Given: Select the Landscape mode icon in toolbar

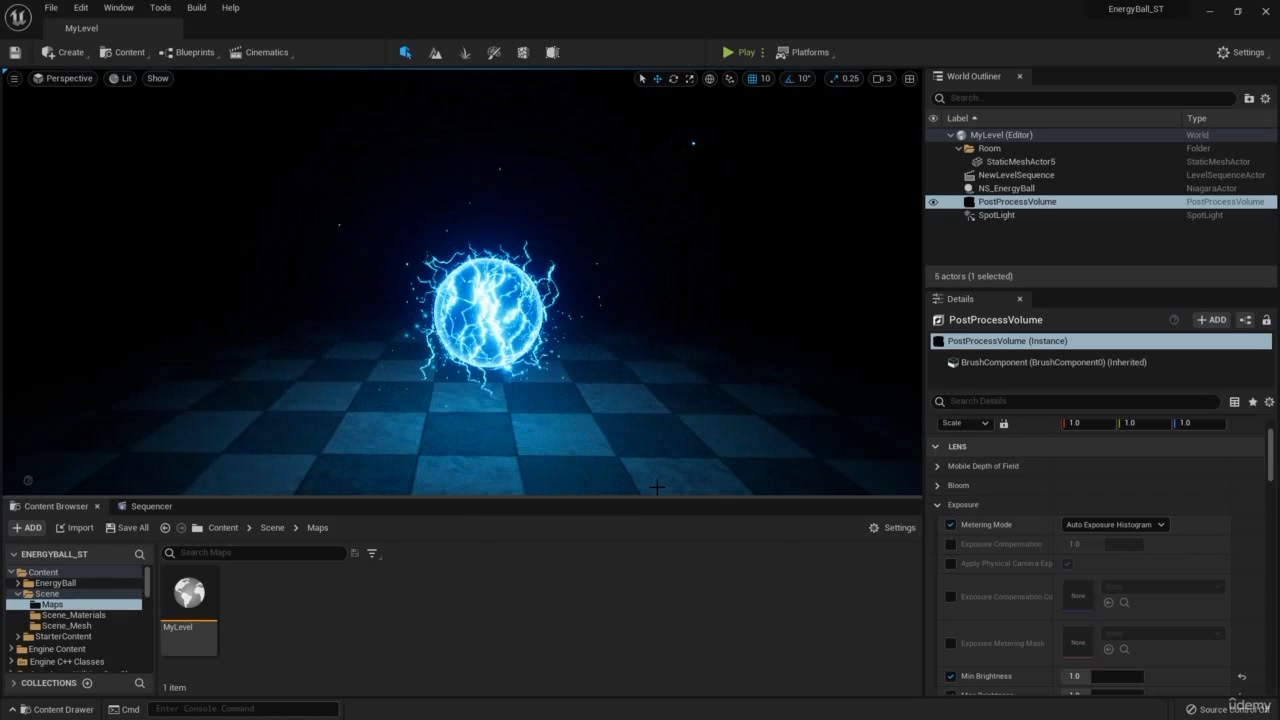Looking at the screenshot, I should pyautogui.click(x=435, y=52).
